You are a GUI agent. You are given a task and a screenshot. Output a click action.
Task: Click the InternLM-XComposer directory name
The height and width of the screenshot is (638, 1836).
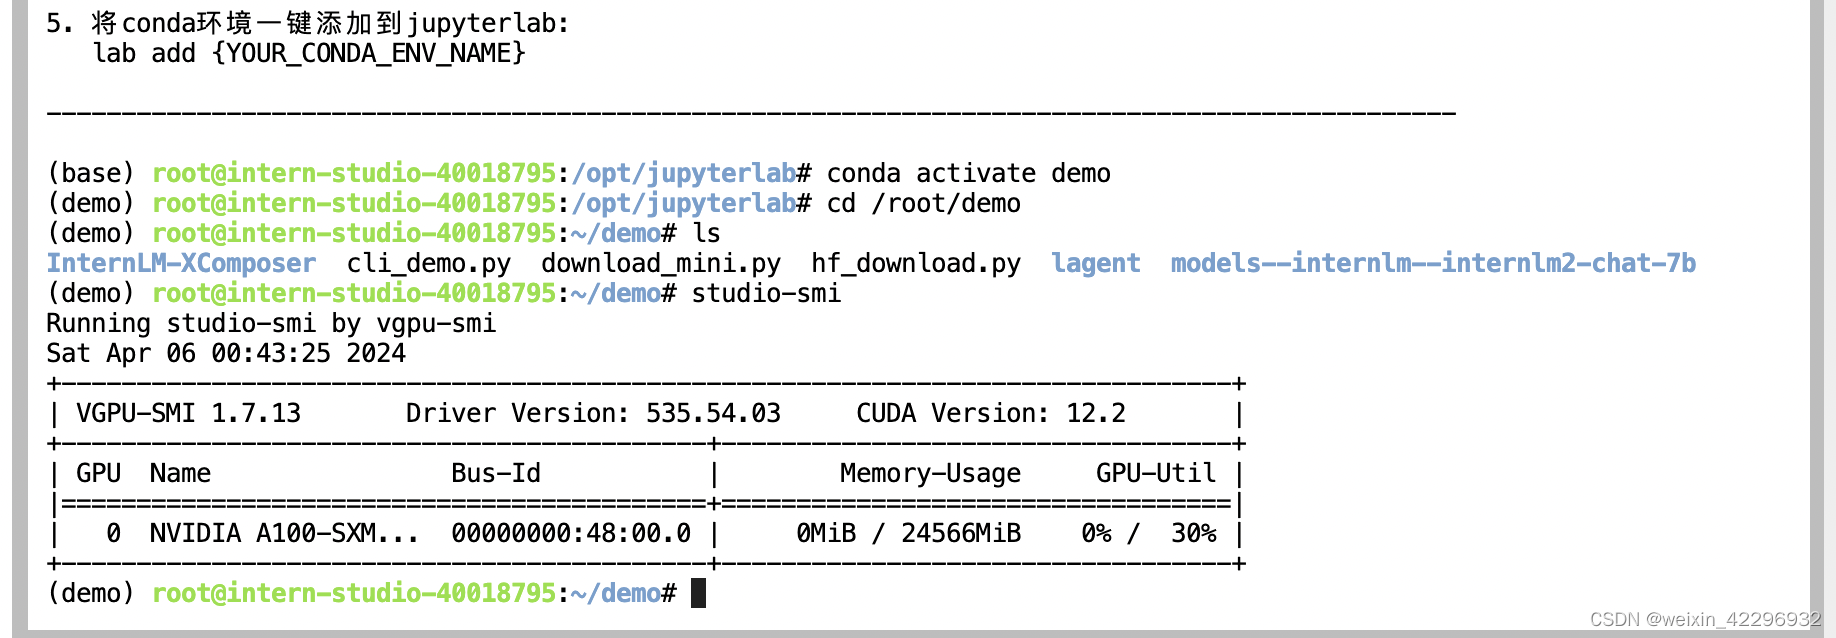click(x=181, y=263)
